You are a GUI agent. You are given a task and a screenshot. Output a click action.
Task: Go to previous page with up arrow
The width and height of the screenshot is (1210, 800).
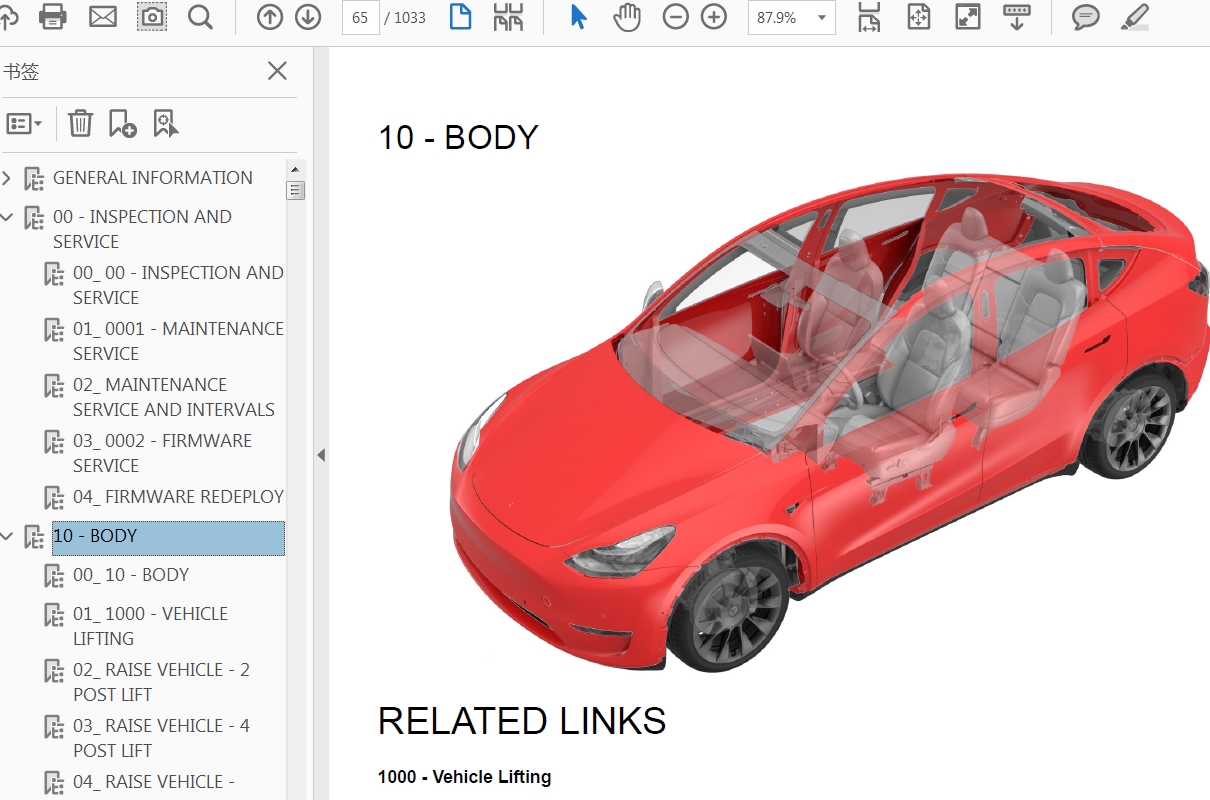[270, 17]
